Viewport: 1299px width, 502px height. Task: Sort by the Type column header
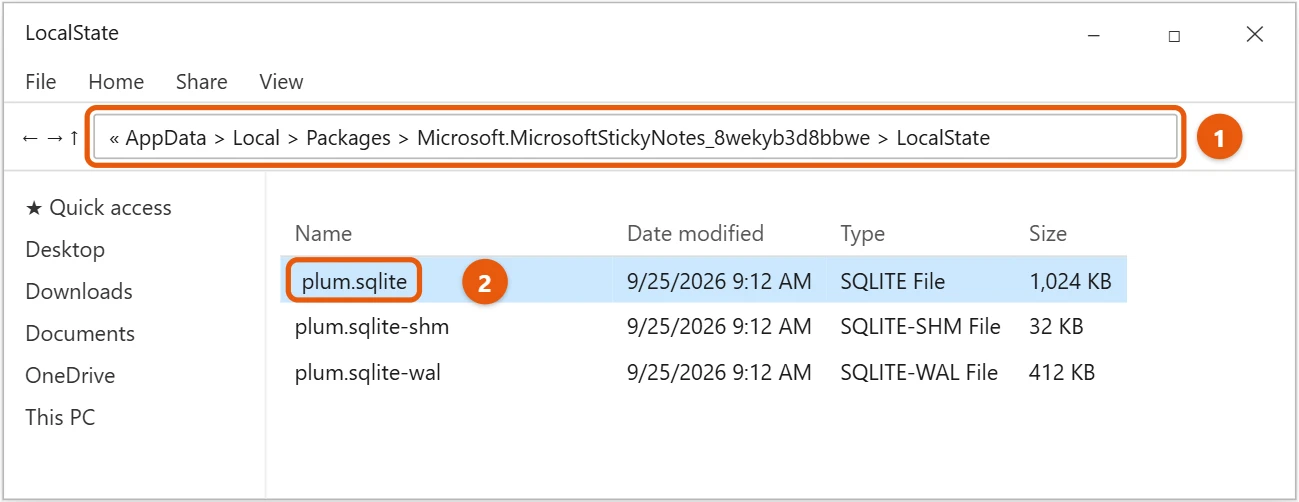click(x=863, y=234)
